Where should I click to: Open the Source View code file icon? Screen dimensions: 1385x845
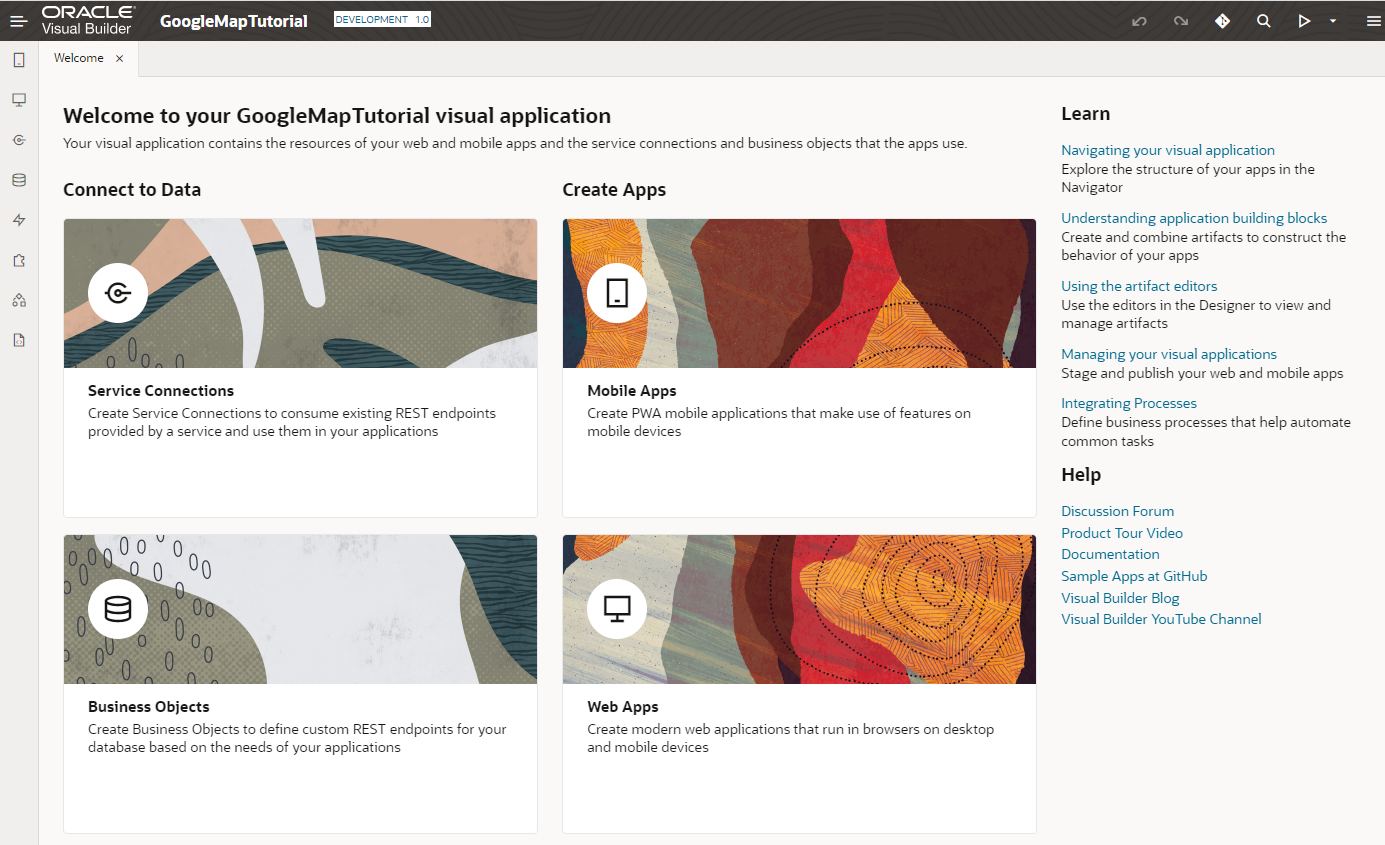point(18,340)
